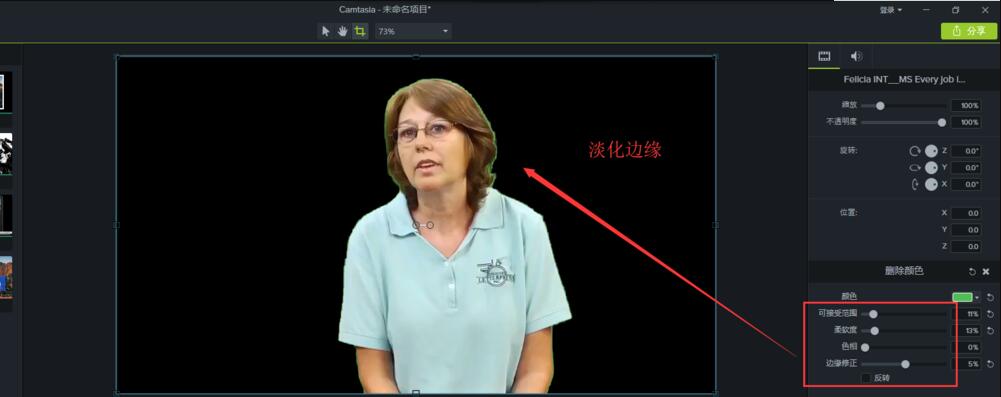Viewport: 1001px width, 397px height.
Task: Click the green 分享 share button
Action: click(x=968, y=31)
